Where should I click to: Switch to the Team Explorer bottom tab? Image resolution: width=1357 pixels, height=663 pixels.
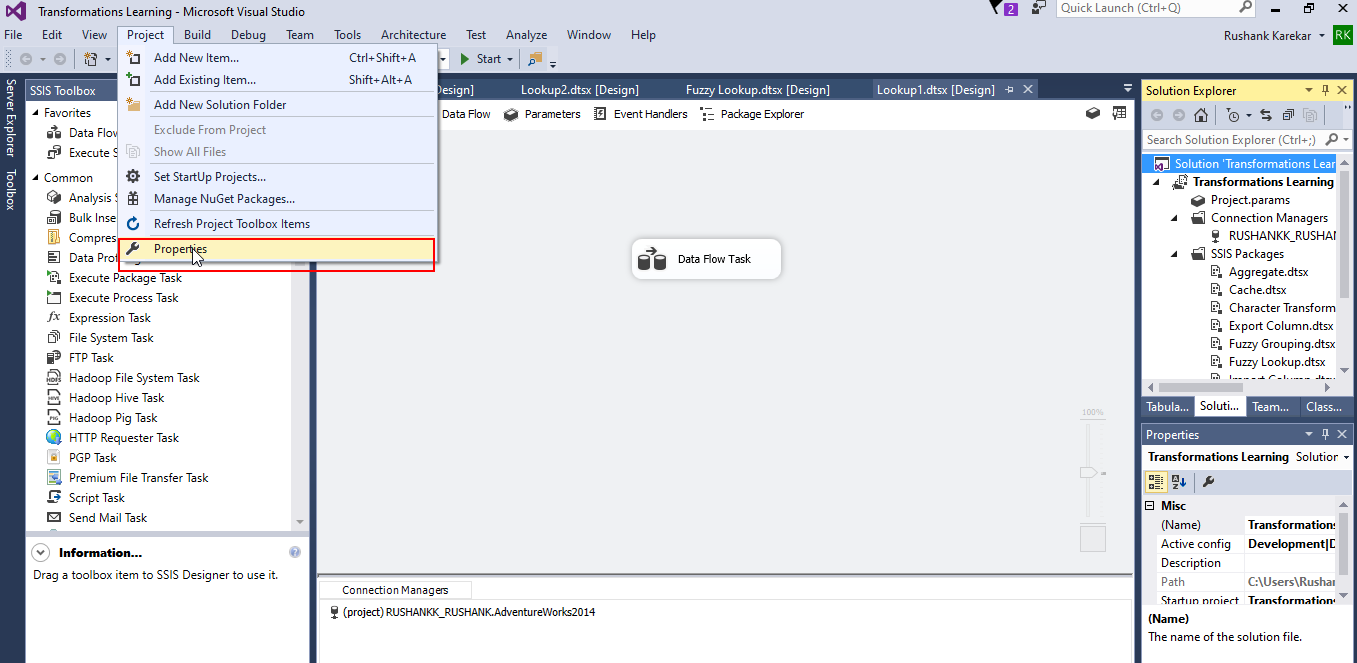click(x=1271, y=407)
